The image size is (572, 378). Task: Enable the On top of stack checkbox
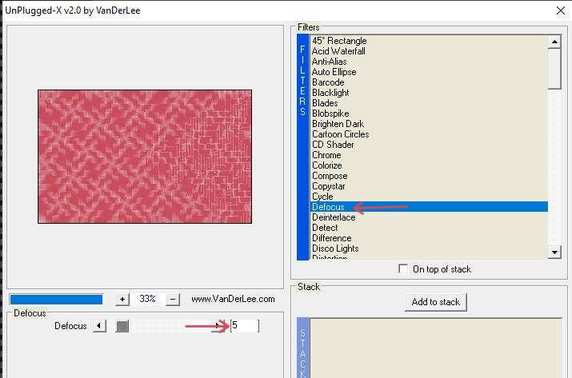point(403,269)
